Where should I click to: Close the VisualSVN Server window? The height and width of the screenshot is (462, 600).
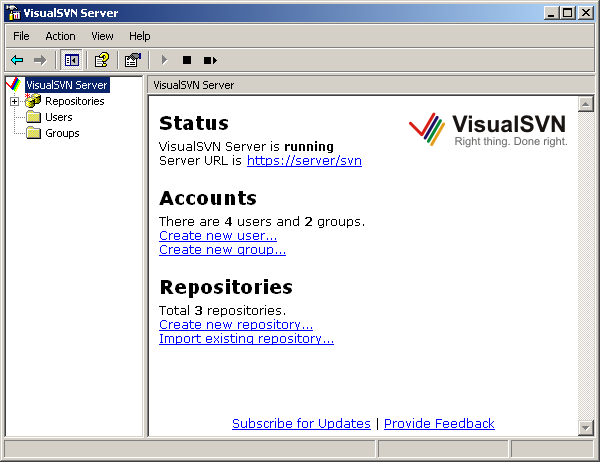(586, 13)
